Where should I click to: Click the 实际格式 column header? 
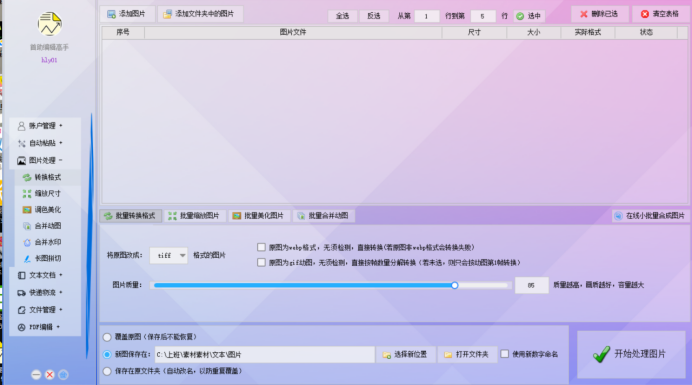(x=588, y=32)
